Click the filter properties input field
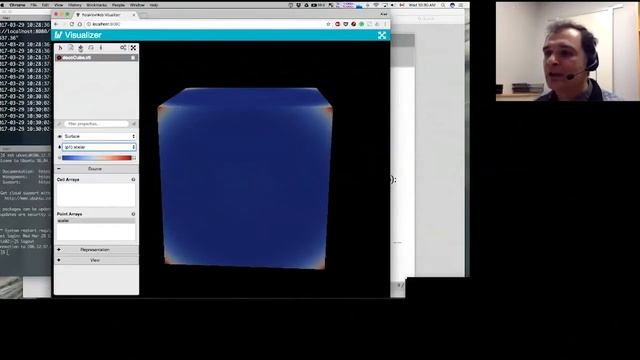640x360 pixels. (x=96, y=124)
